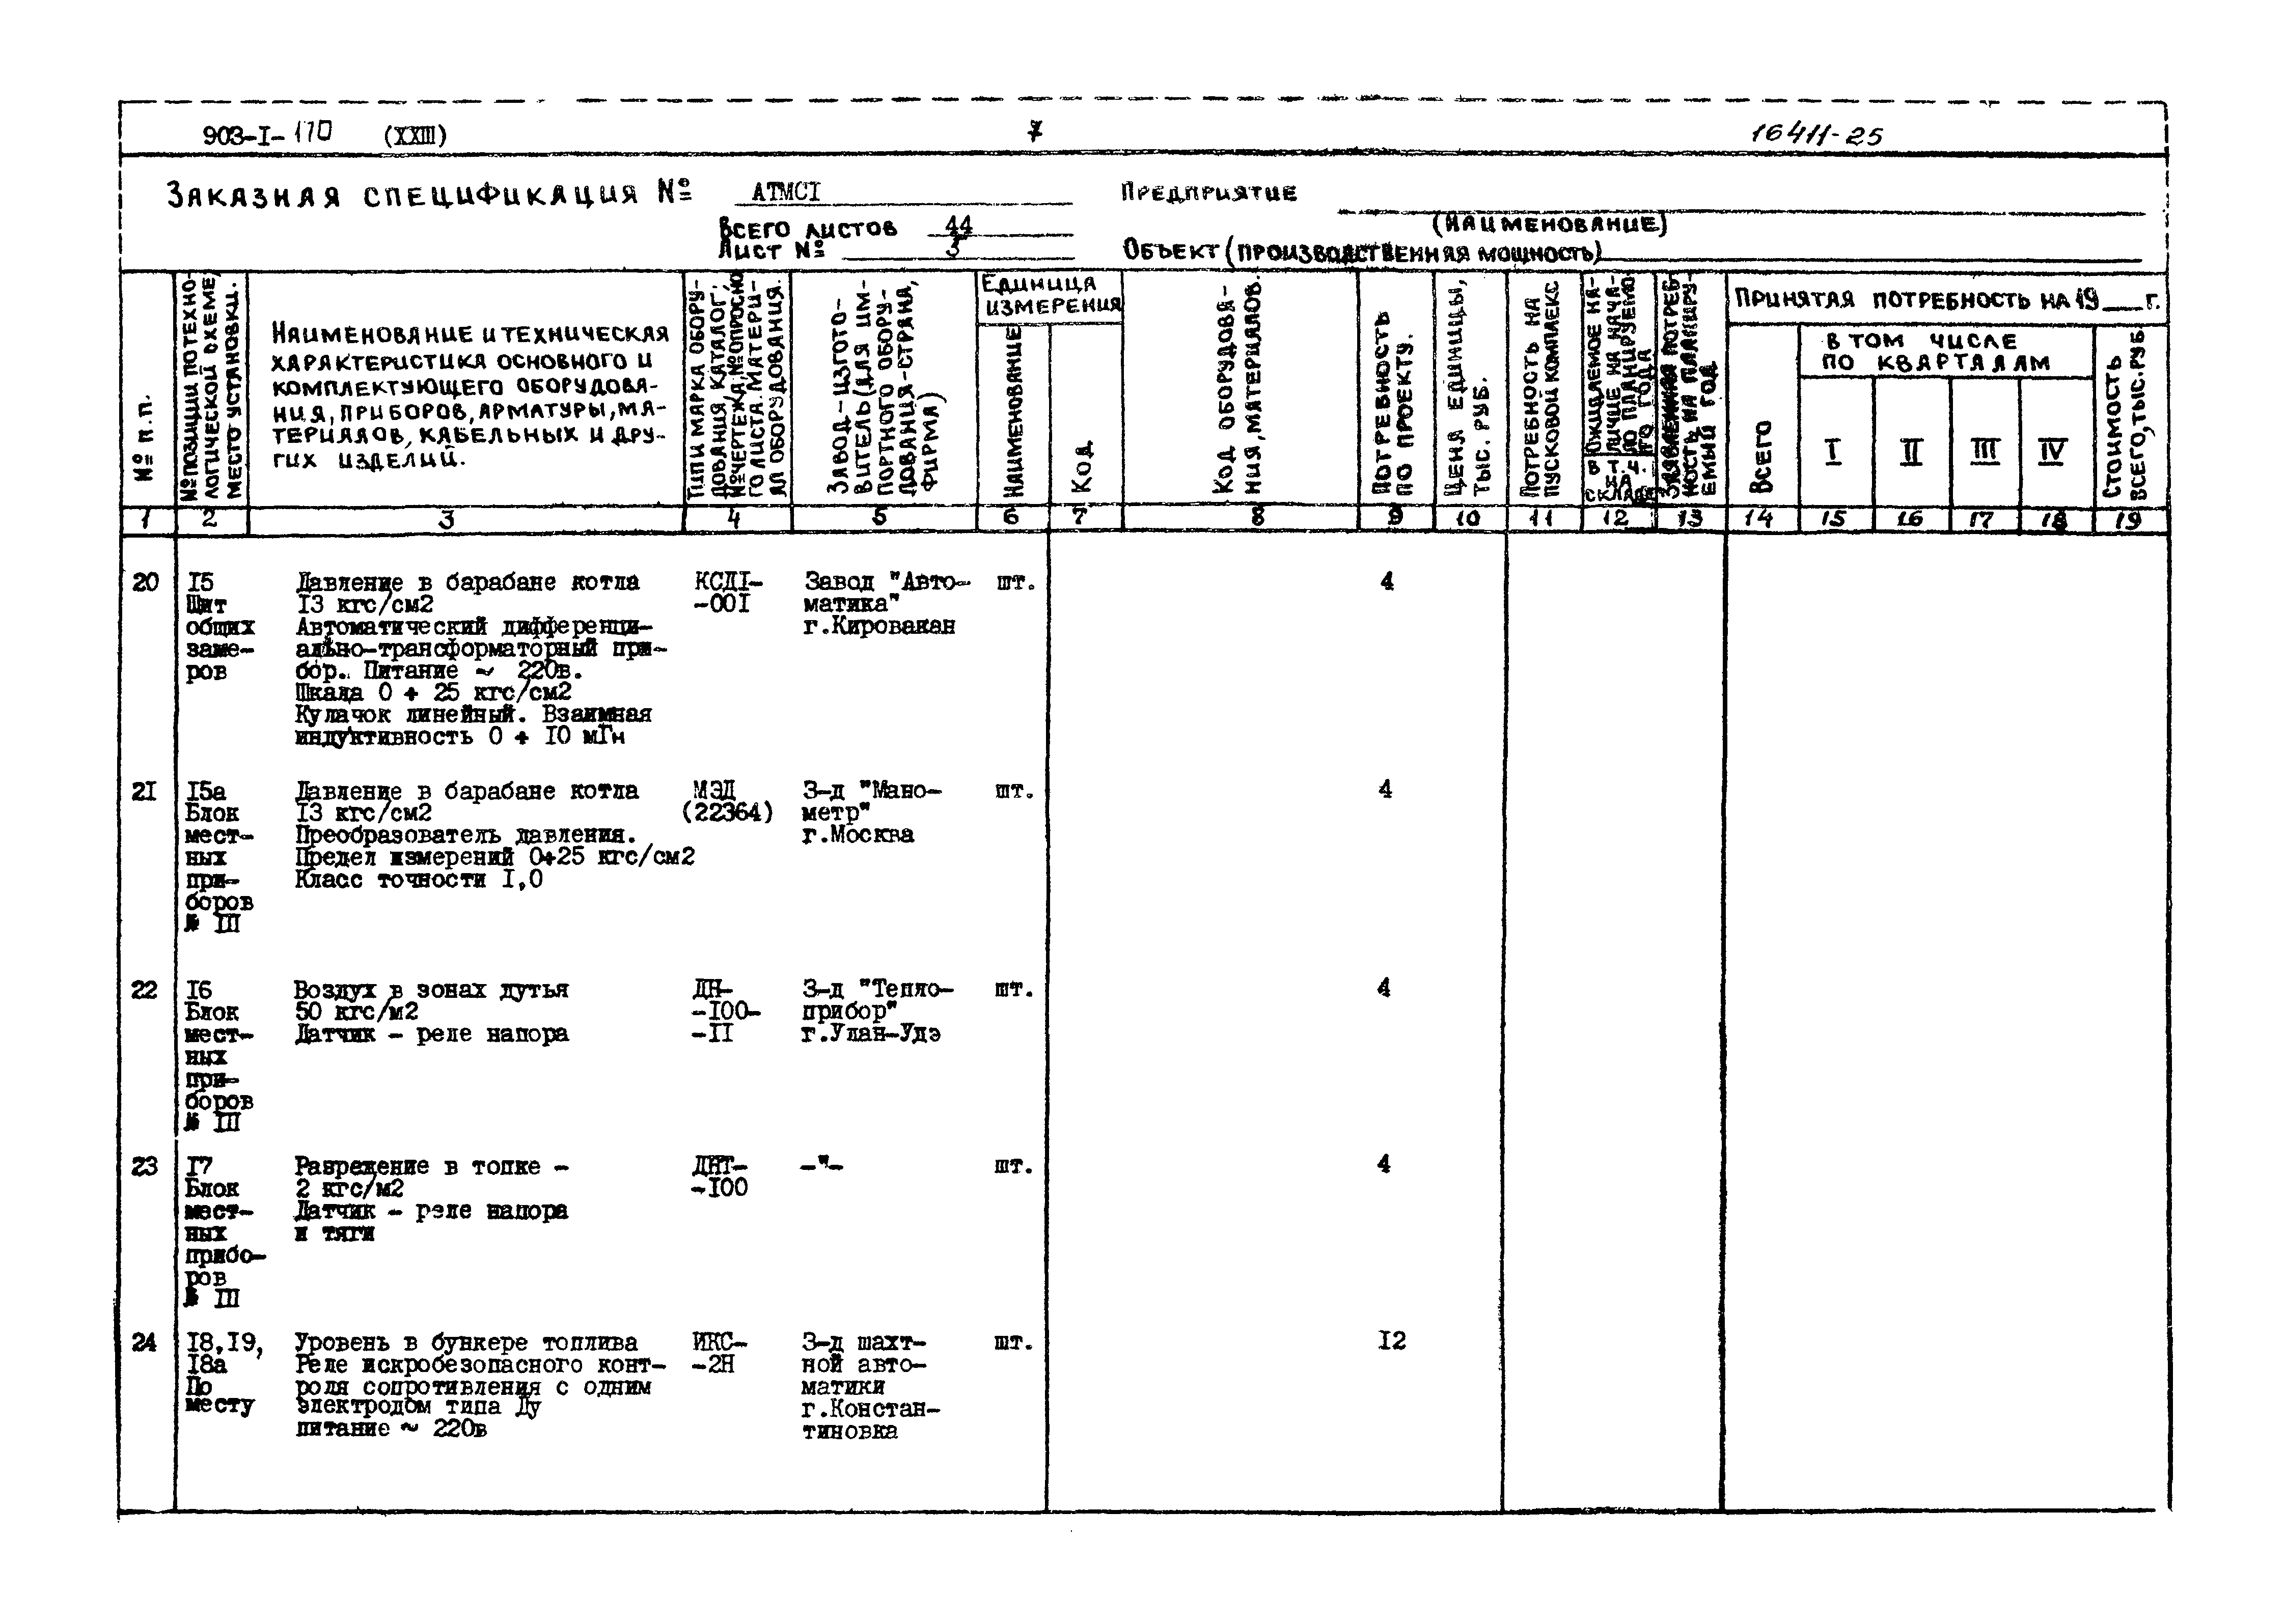2286x1624 pixels.
Task: Click the Объект (производственная мощность) label
Action: coord(1361,251)
